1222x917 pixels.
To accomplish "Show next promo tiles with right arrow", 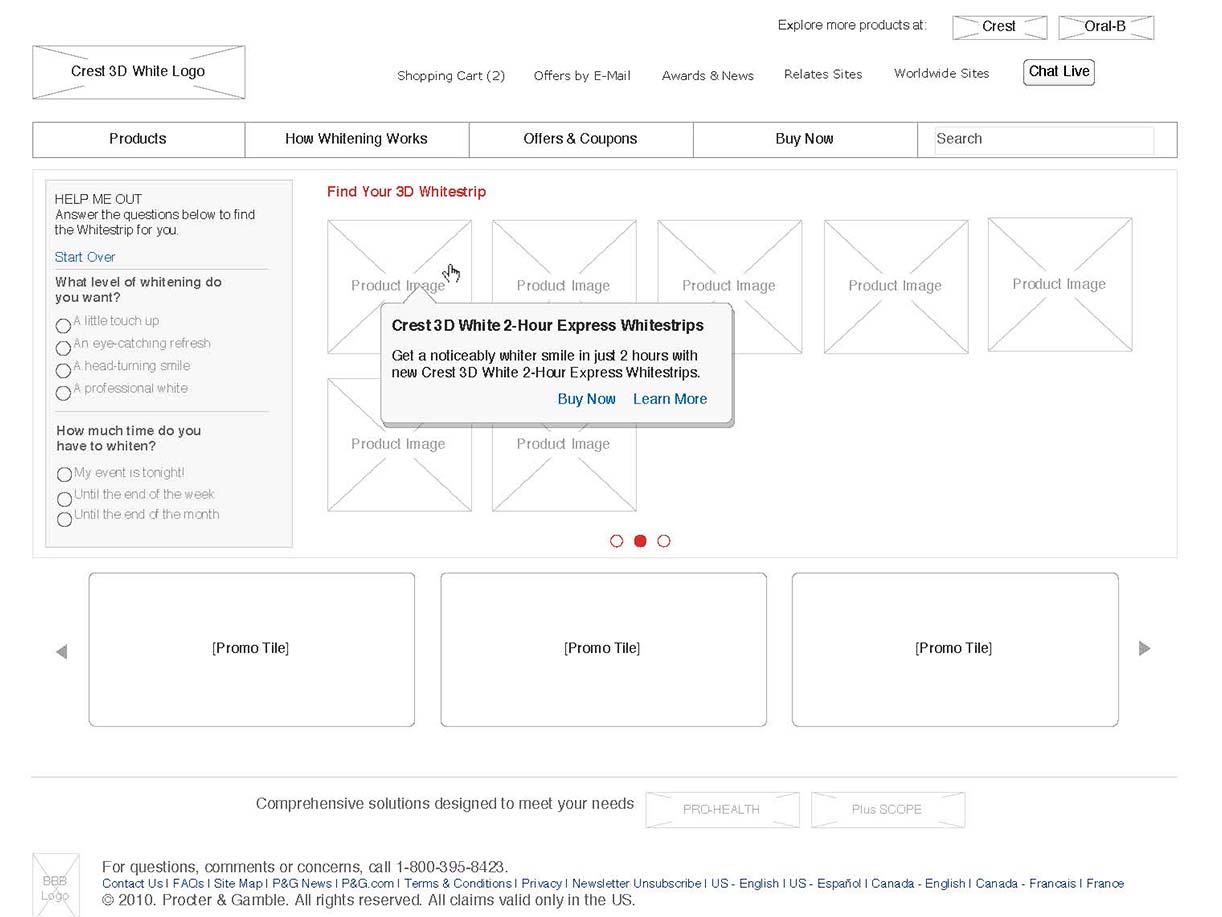I will [x=1145, y=648].
